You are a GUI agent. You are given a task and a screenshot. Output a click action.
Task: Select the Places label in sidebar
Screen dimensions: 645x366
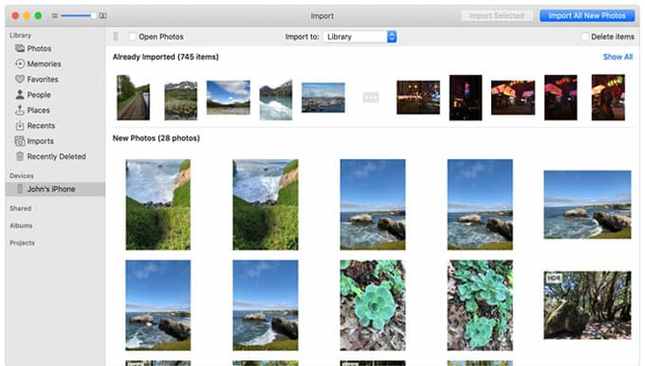(38, 110)
